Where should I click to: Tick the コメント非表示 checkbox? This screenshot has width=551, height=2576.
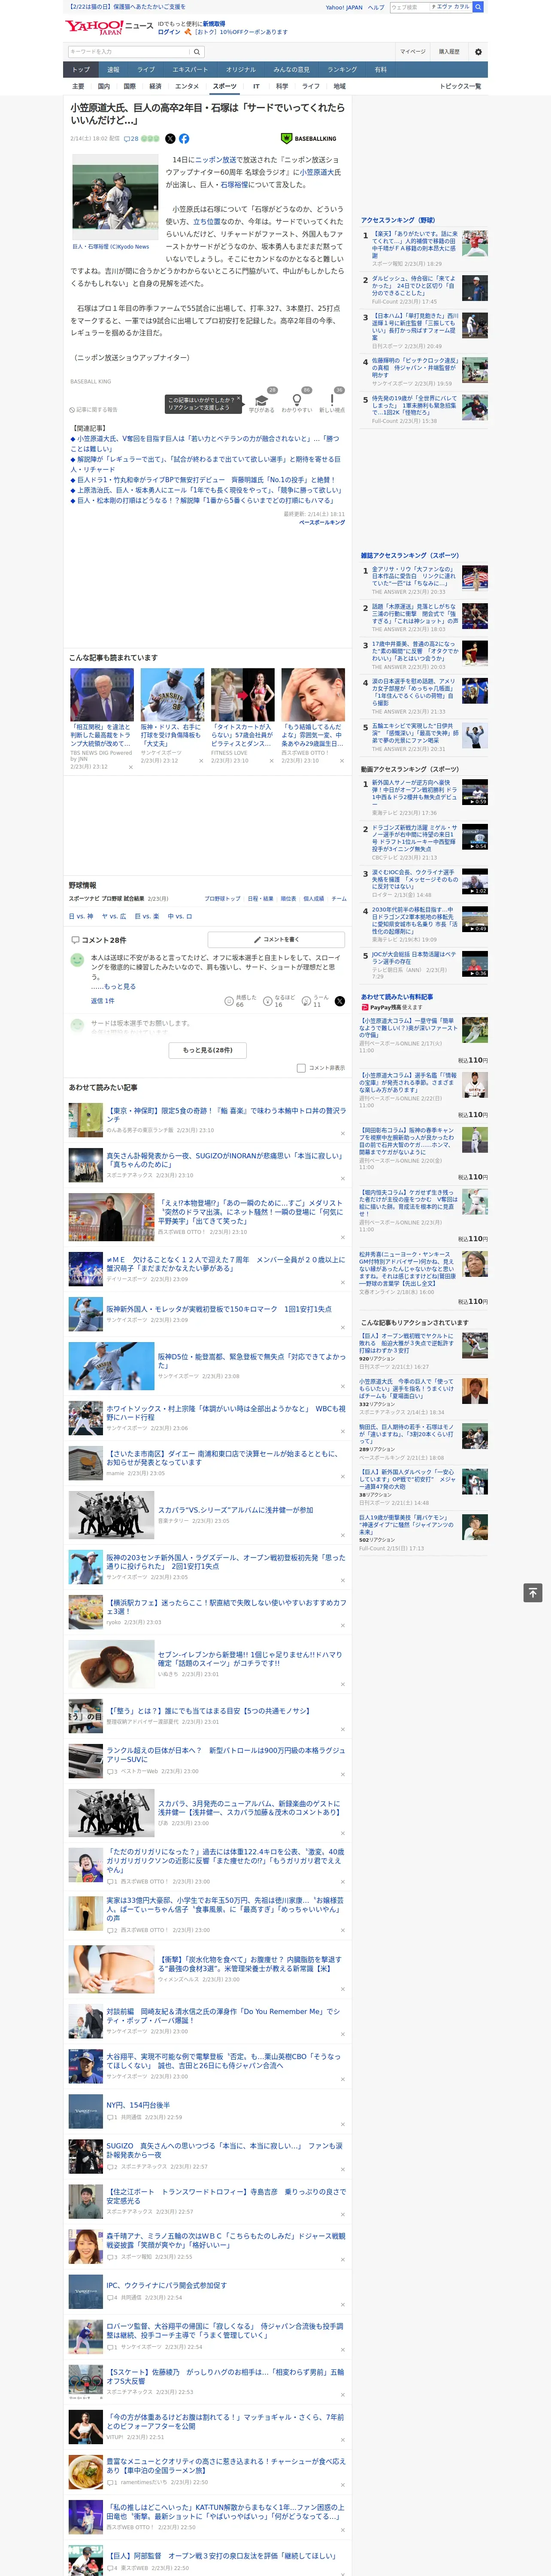pos(301,1068)
